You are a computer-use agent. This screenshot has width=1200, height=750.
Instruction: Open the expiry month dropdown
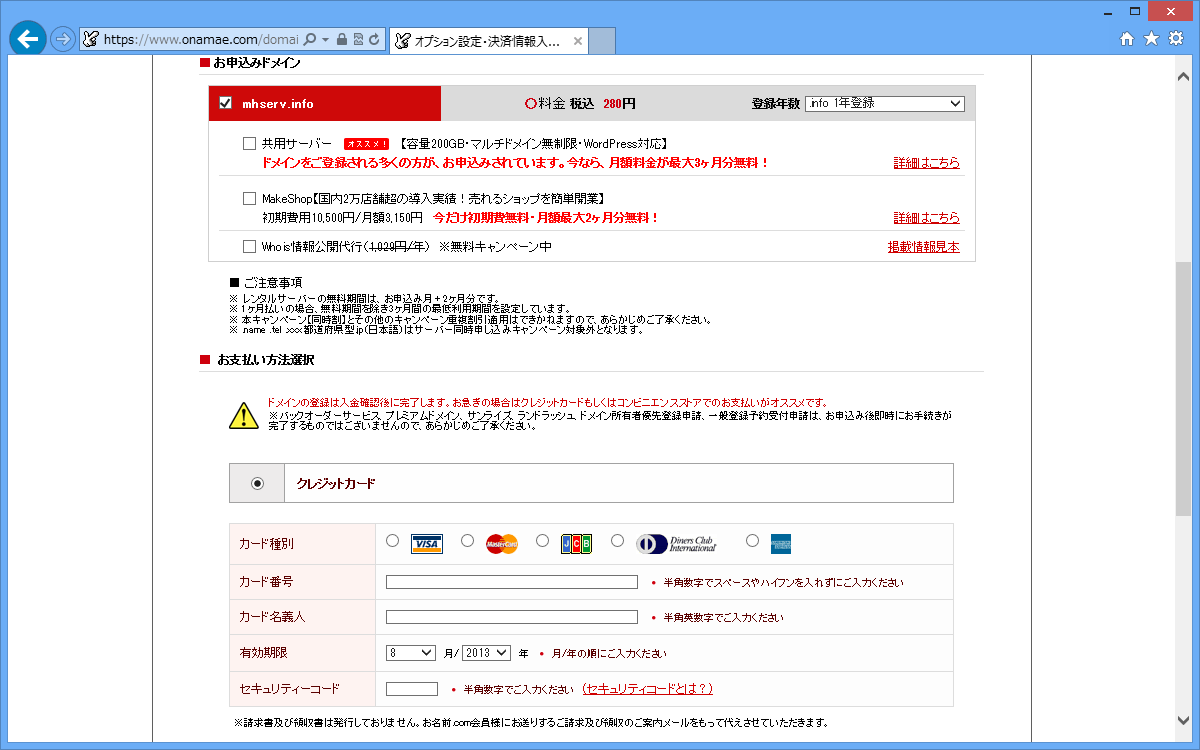click(x=411, y=653)
